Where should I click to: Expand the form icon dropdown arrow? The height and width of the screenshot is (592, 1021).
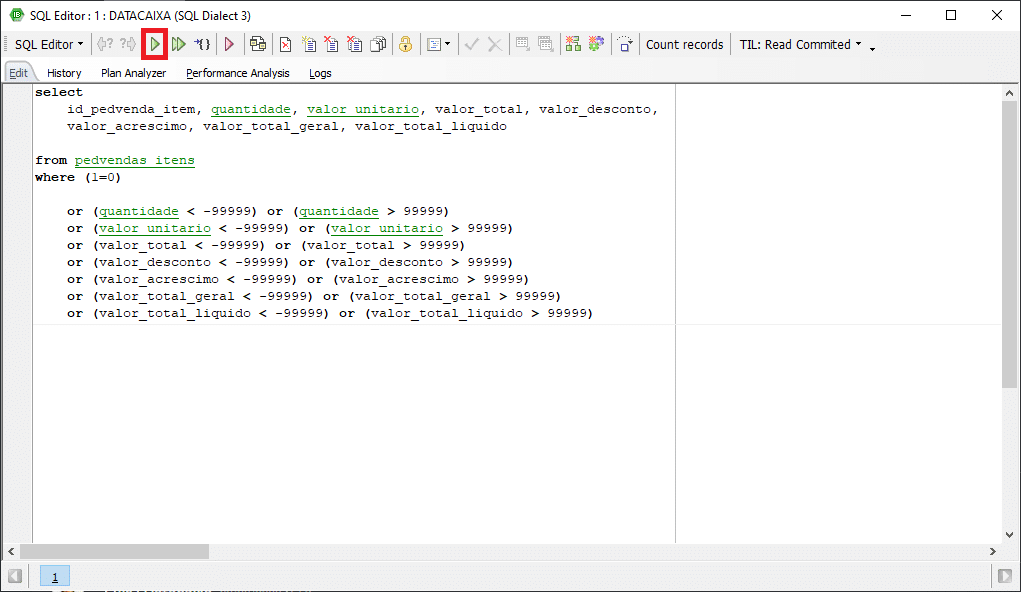click(447, 44)
